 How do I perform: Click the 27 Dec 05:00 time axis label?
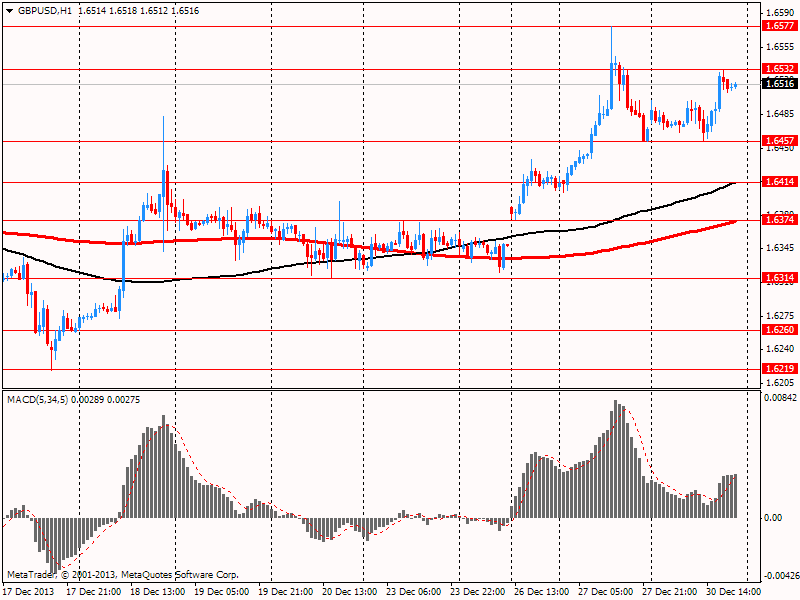click(x=606, y=592)
